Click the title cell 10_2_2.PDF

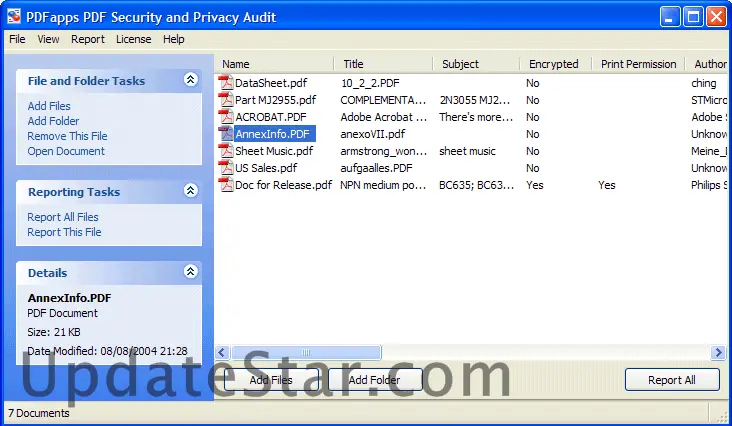coord(371,83)
